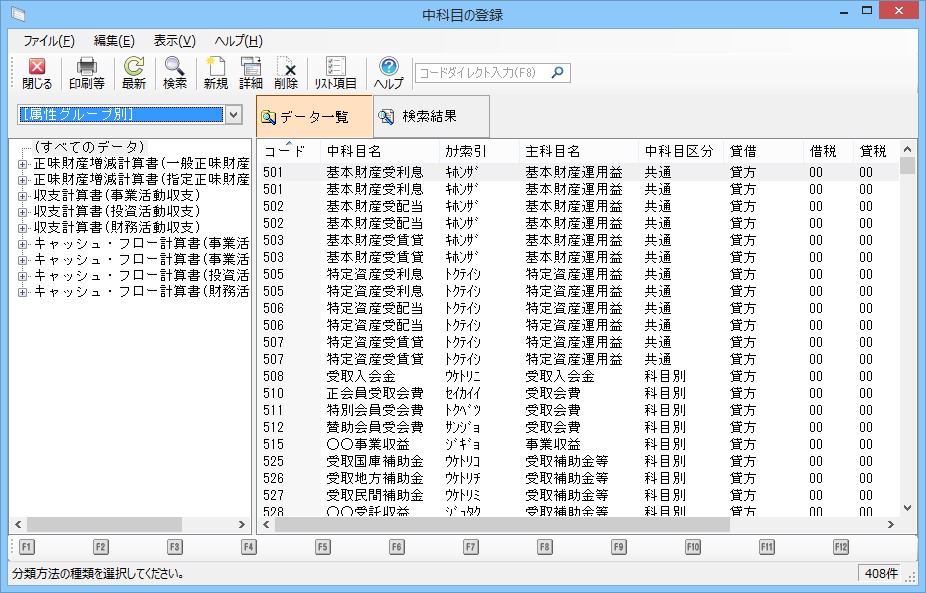Open the 表示(V) menu
926x593 pixels.
pos(174,41)
